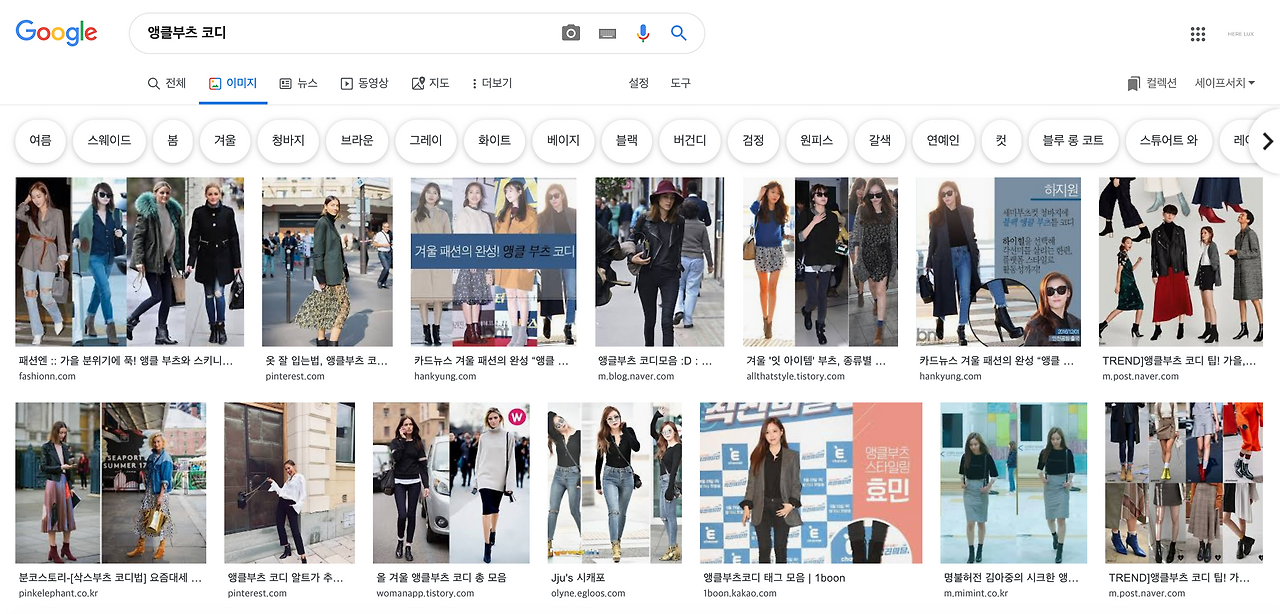Open input tools with the keyboard icon
This screenshot has height=614, width=1280.
coord(606,32)
